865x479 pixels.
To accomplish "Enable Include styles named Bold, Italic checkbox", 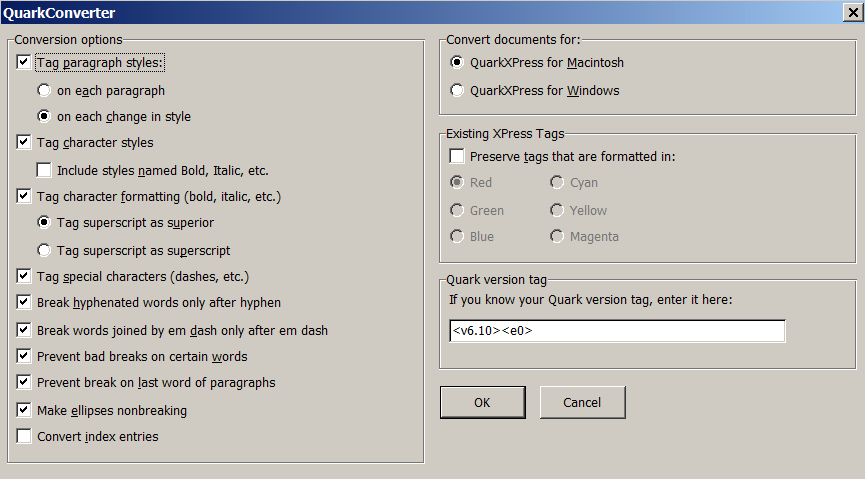I will [44, 170].
